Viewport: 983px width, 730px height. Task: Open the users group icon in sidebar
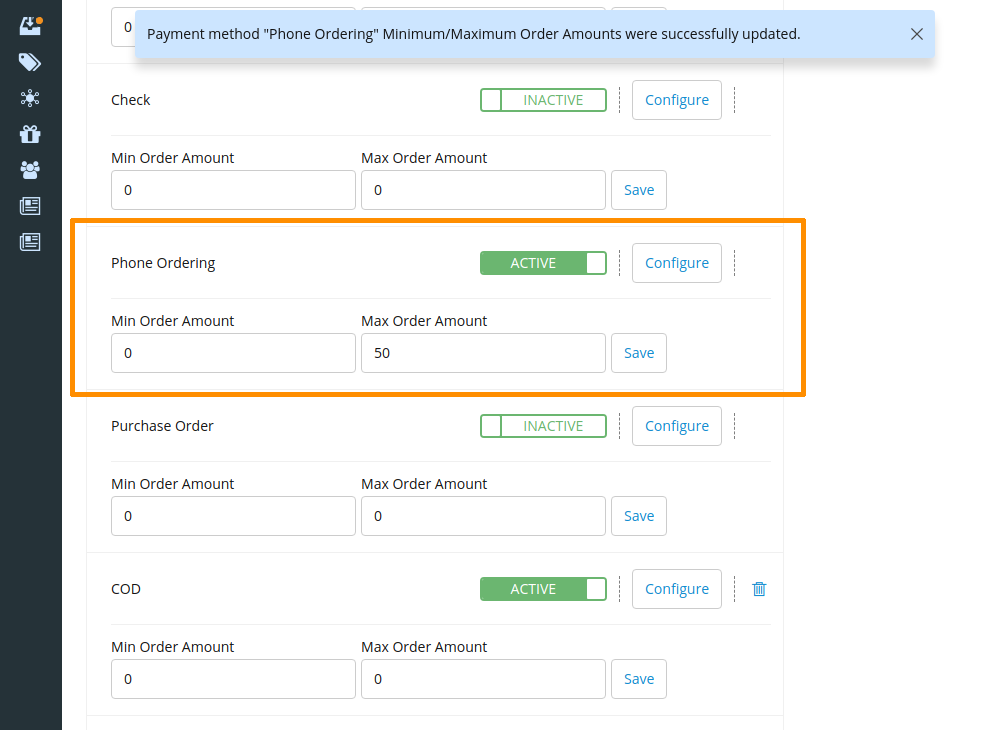point(30,170)
